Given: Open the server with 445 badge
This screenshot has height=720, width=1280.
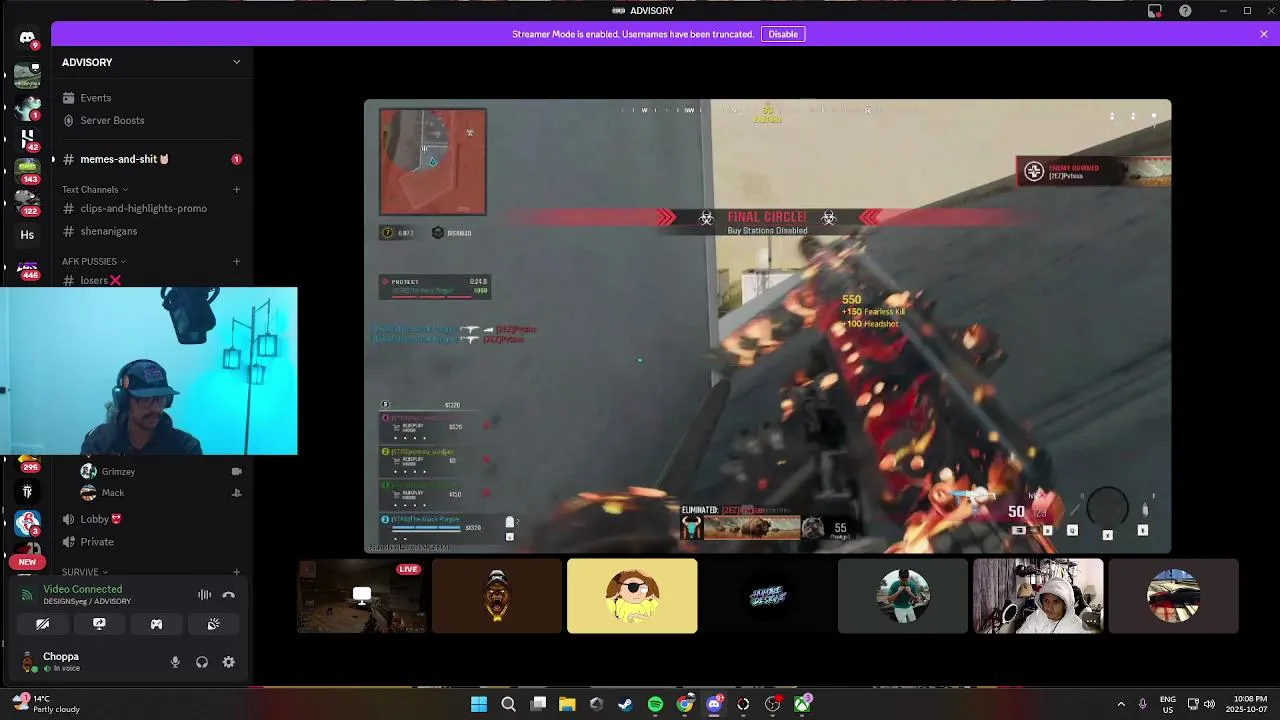Looking at the screenshot, I should [x=27, y=268].
